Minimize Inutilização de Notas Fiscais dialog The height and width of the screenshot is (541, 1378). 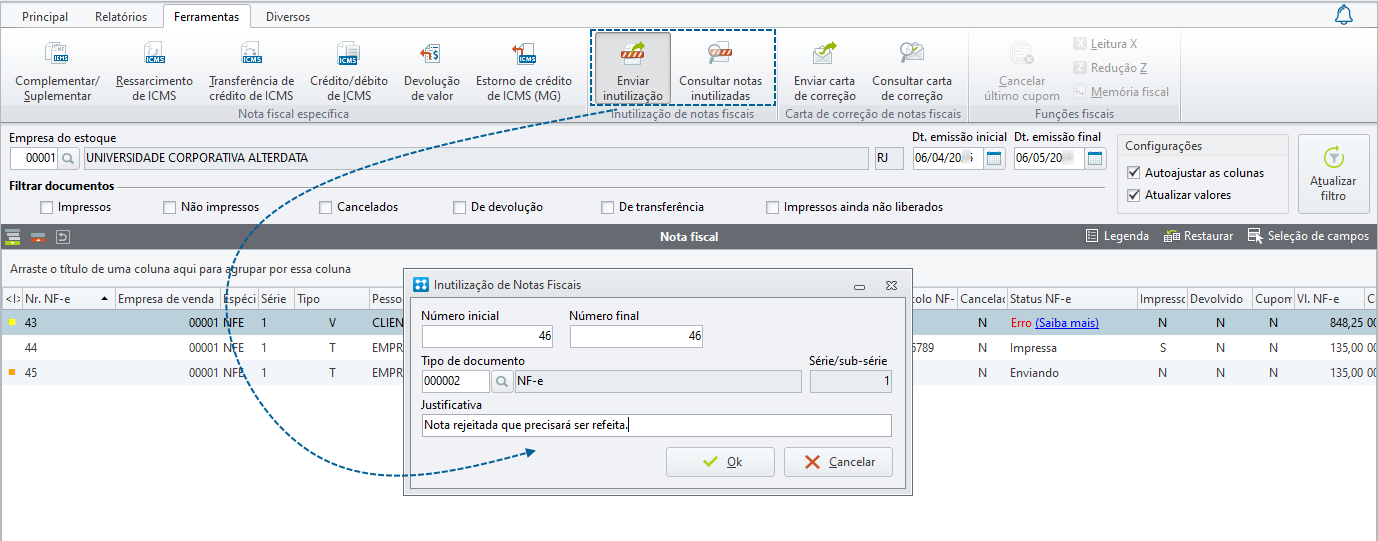859,286
